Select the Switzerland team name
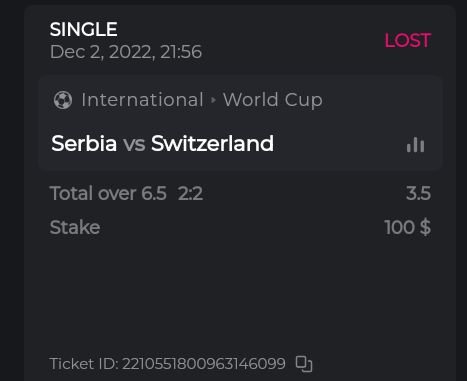467x381 pixels. (x=212, y=144)
